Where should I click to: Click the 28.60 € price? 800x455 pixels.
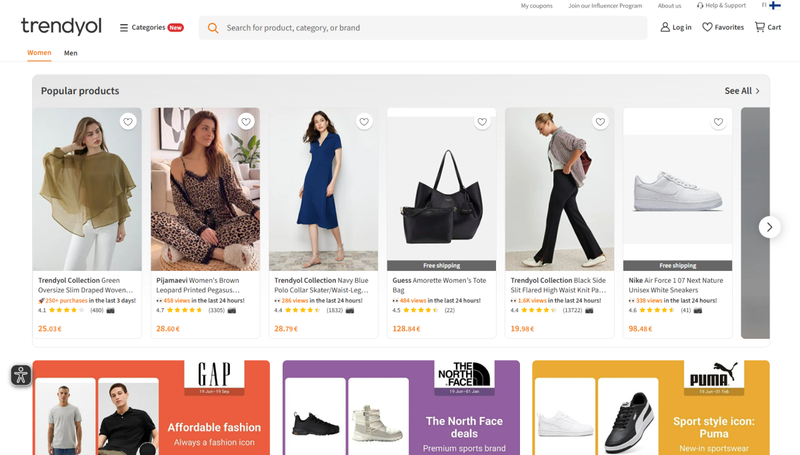pyautogui.click(x=168, y=329)
